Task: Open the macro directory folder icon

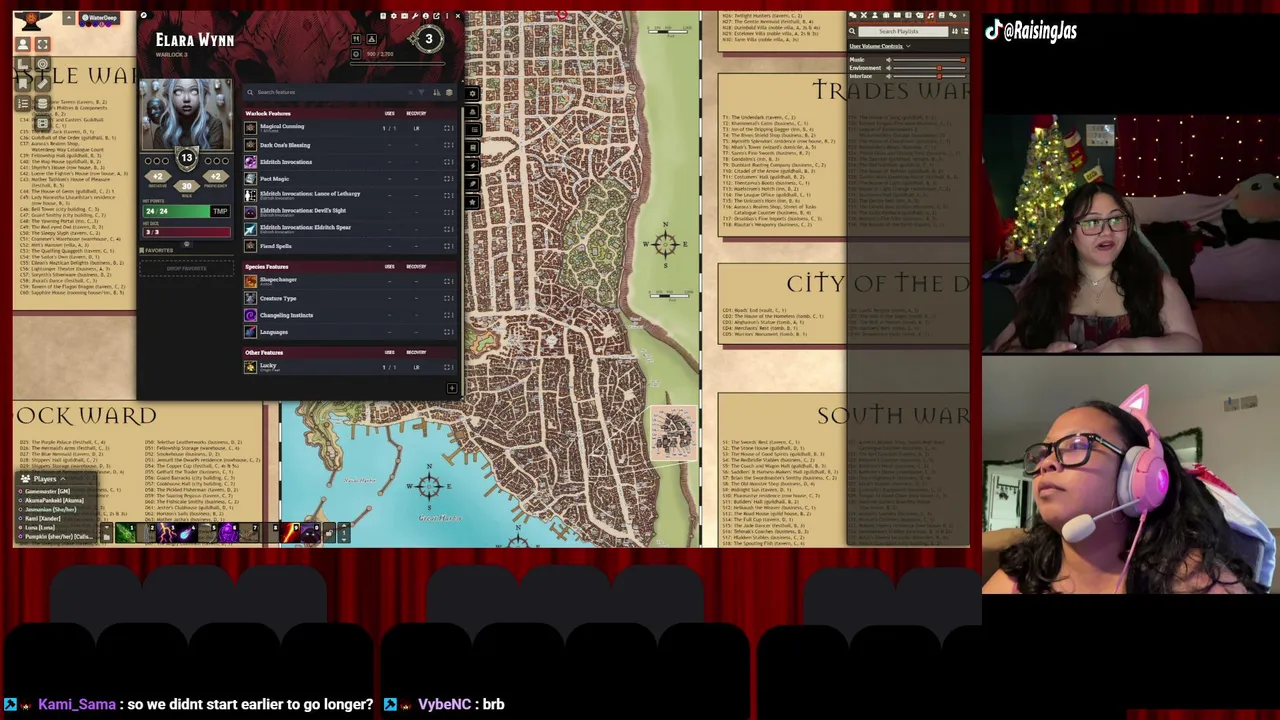Action: (107, 537)
